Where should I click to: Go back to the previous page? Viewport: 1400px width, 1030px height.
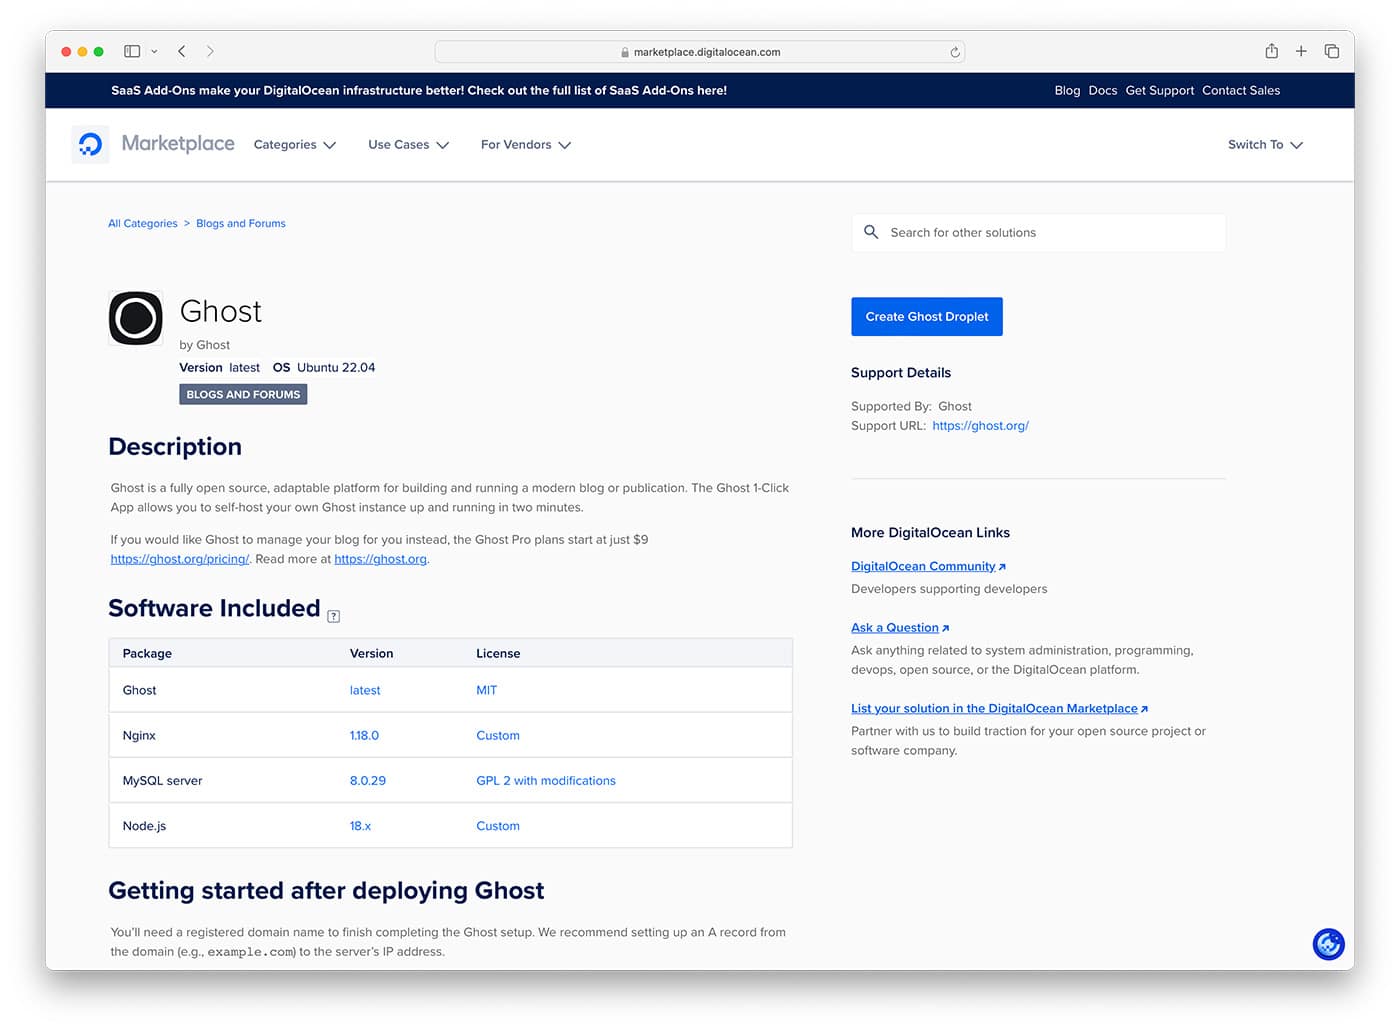click(181, 51)
